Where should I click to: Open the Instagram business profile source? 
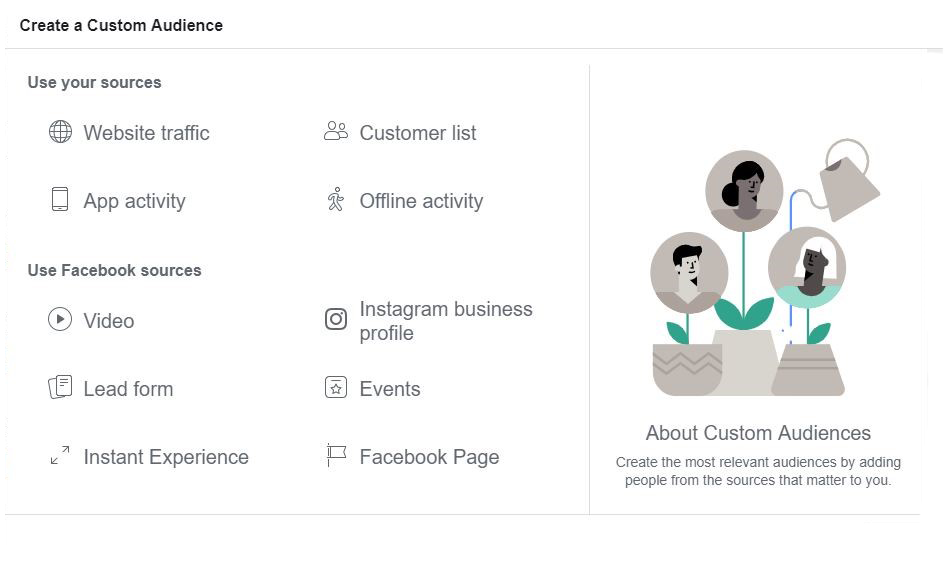(446, 321)
